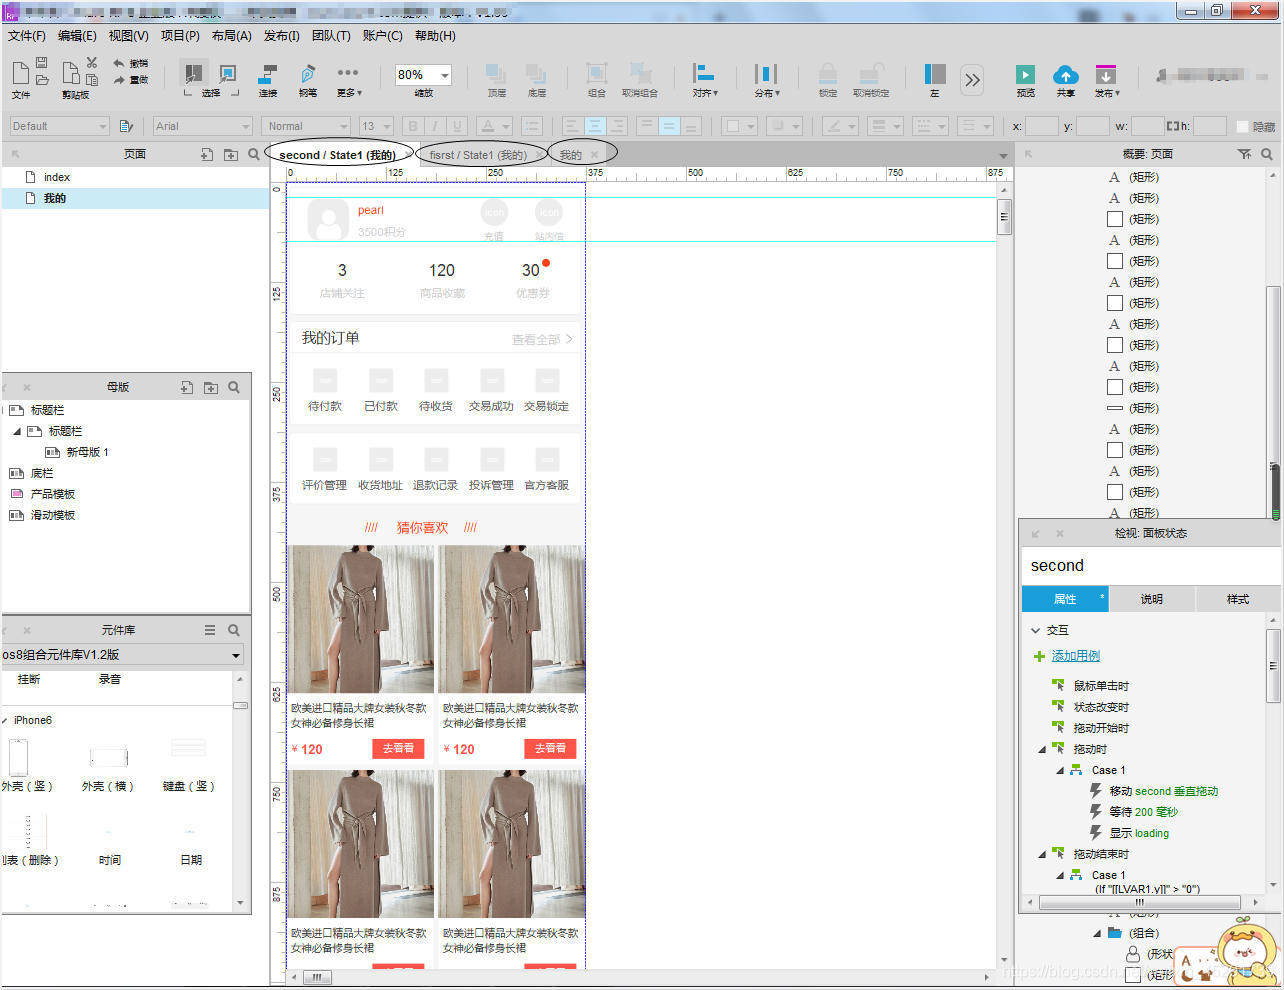
Task: Collapse the 标题栏 folder in 母版 panel
Action: pyautogui.click(x=17, y=431)
